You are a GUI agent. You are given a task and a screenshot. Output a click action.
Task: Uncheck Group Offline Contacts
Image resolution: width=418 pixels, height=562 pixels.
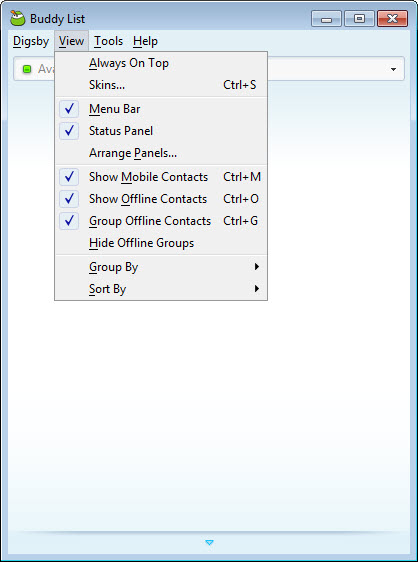pyautogui.click(x=161, y=221)
